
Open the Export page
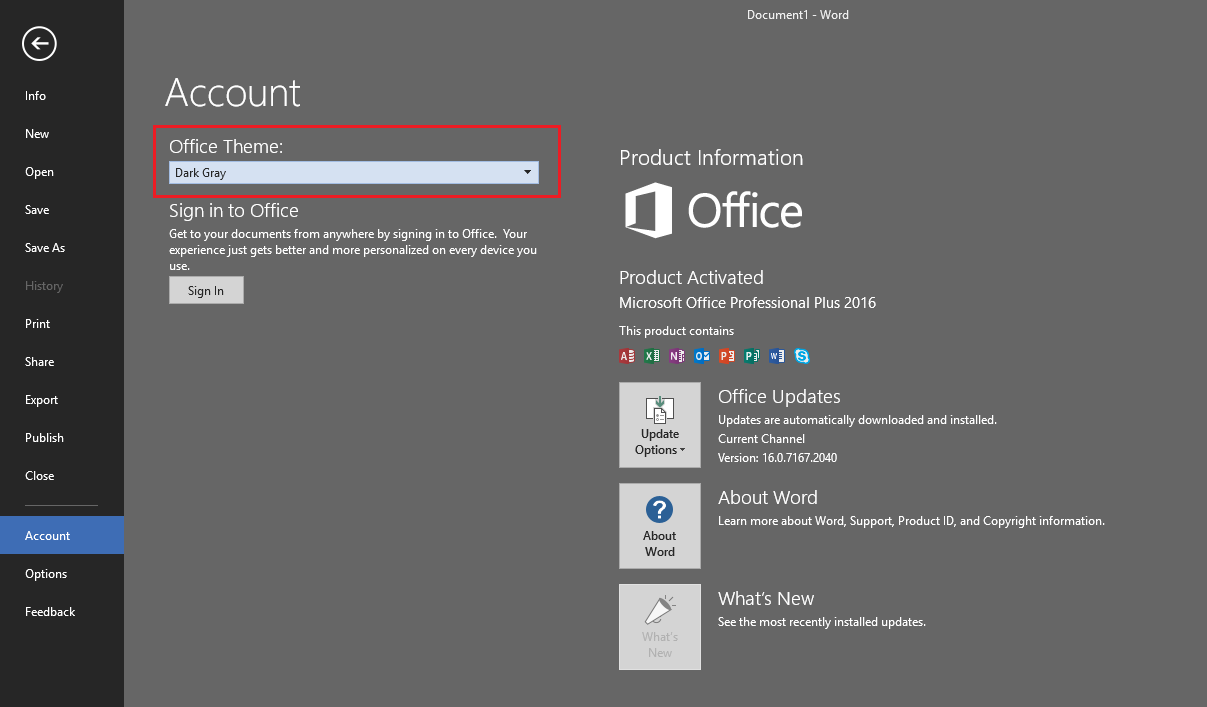62,400
